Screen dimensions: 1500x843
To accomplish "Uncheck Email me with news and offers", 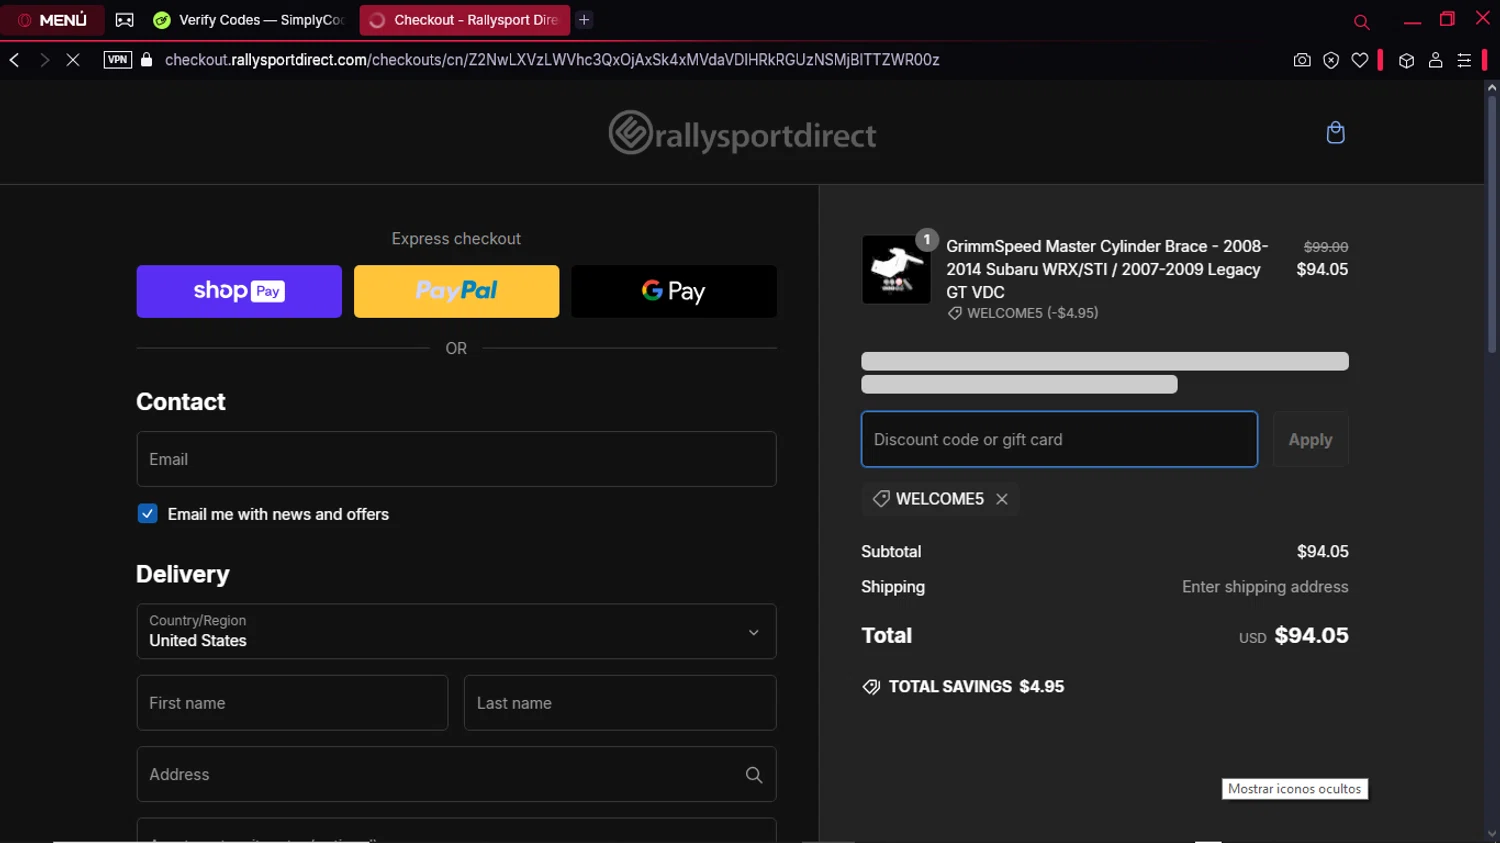I will coord(147,514).
